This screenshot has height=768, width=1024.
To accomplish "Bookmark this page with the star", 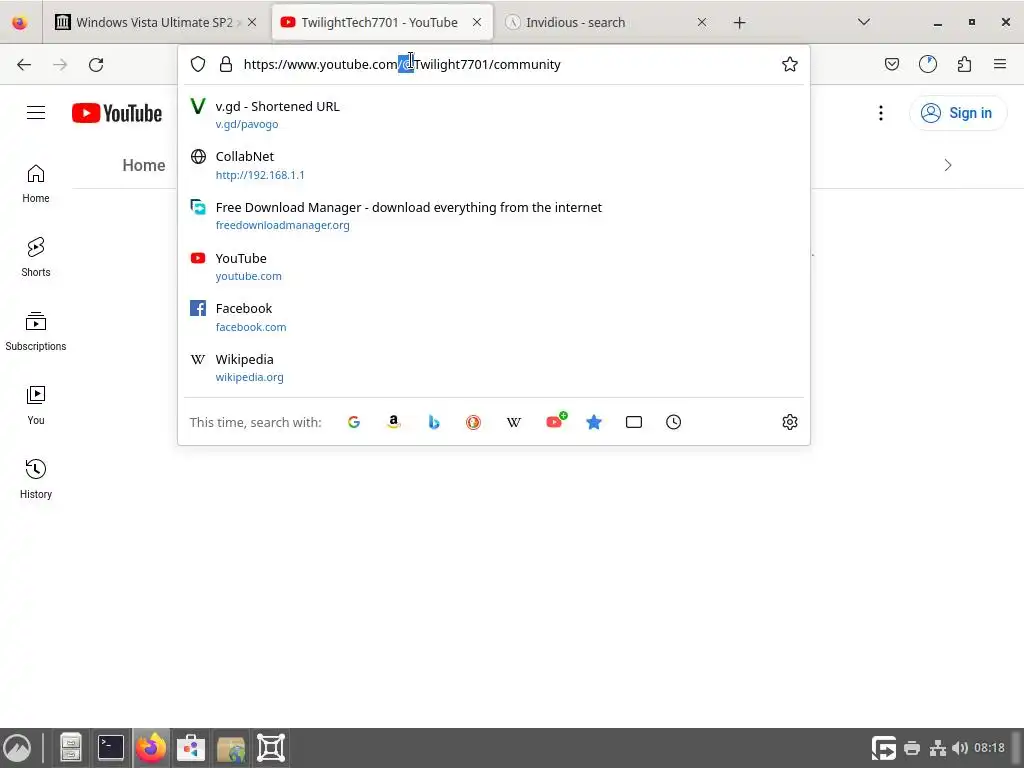I will (x=790, y=64).
